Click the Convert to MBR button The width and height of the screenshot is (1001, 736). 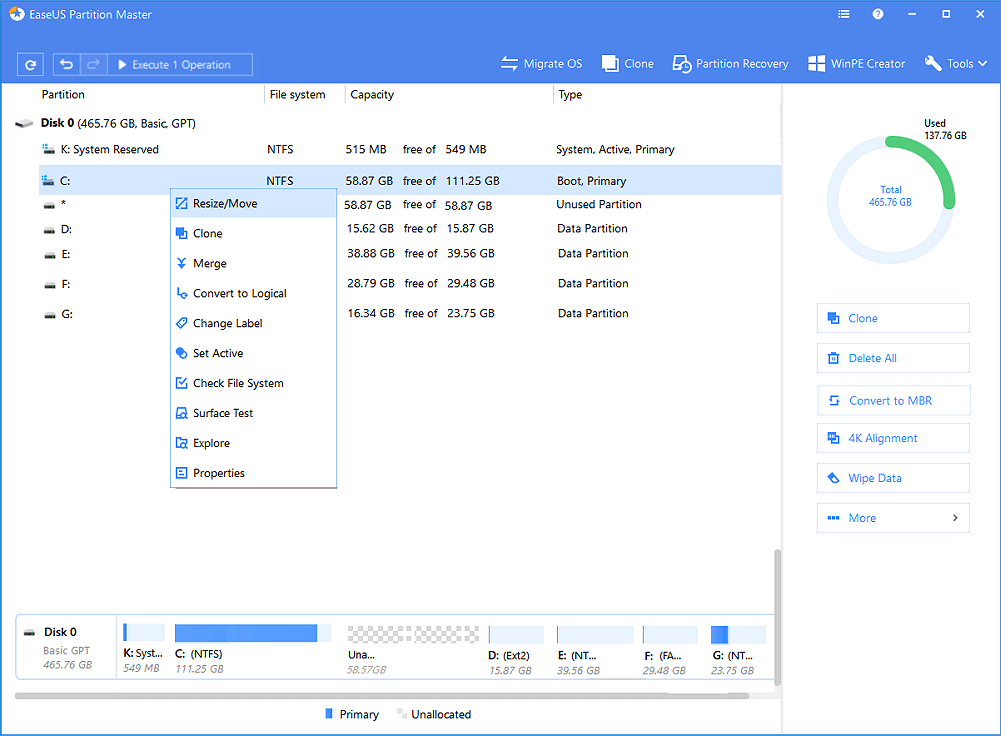892,401
